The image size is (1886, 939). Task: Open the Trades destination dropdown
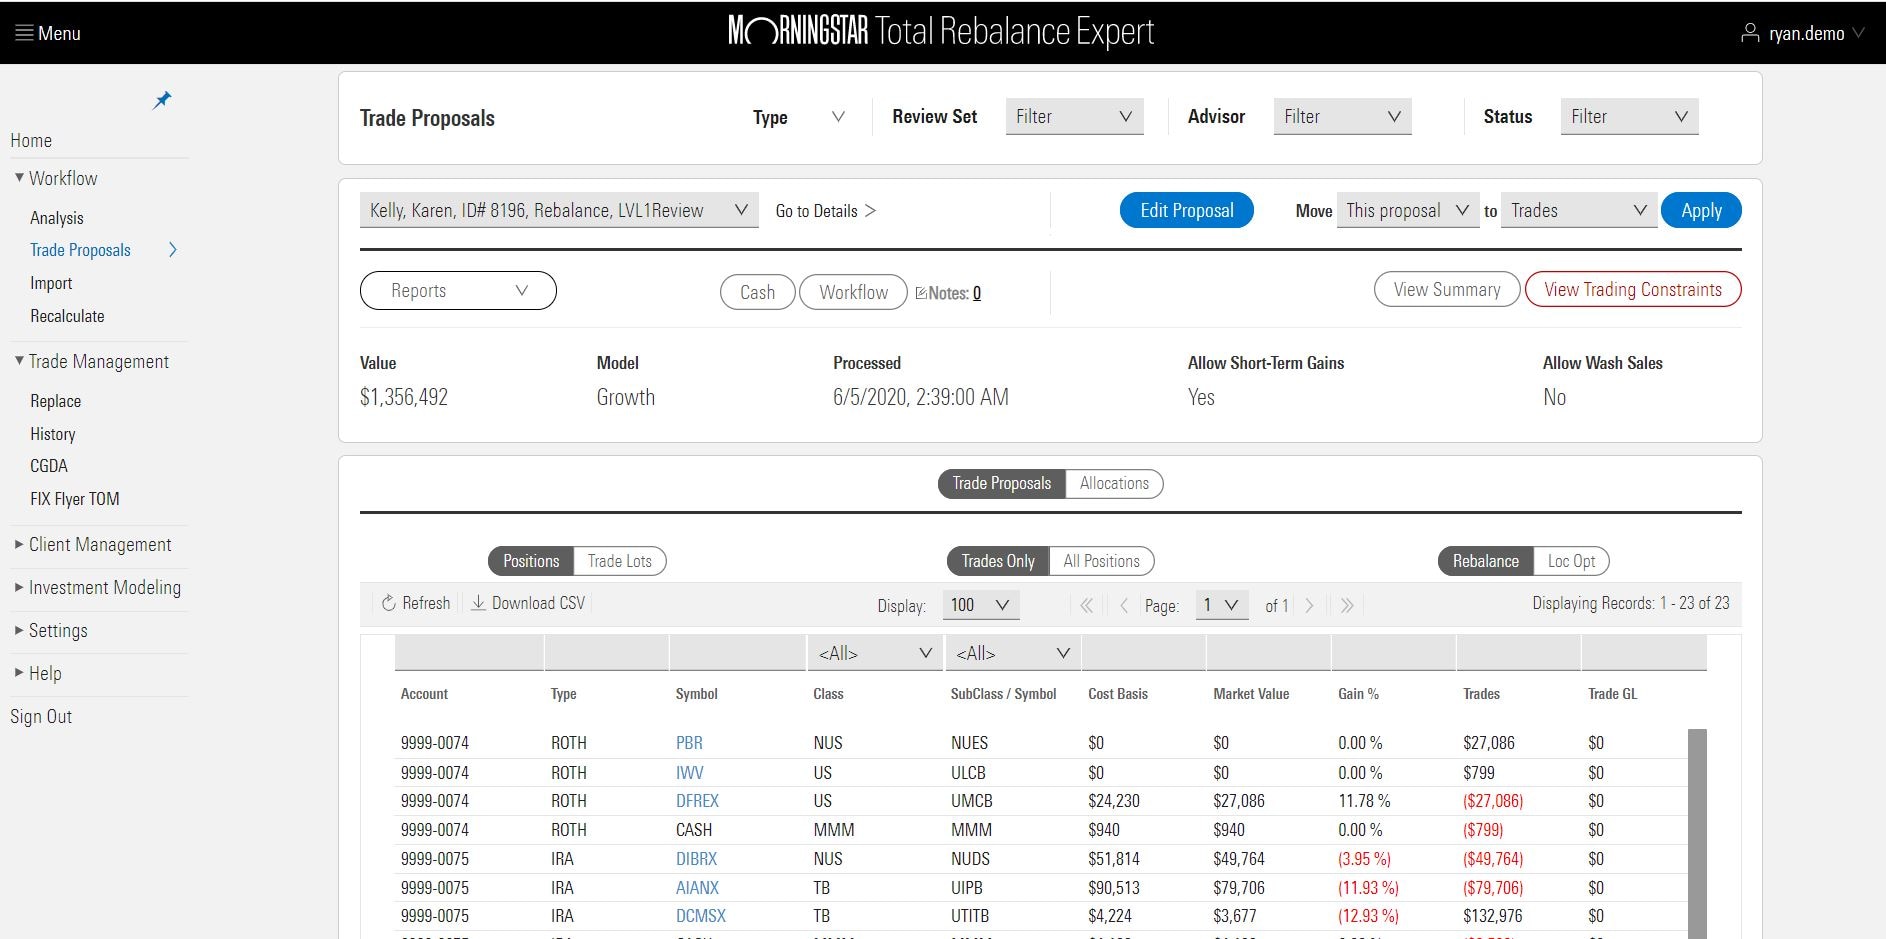pos(1579,210)
